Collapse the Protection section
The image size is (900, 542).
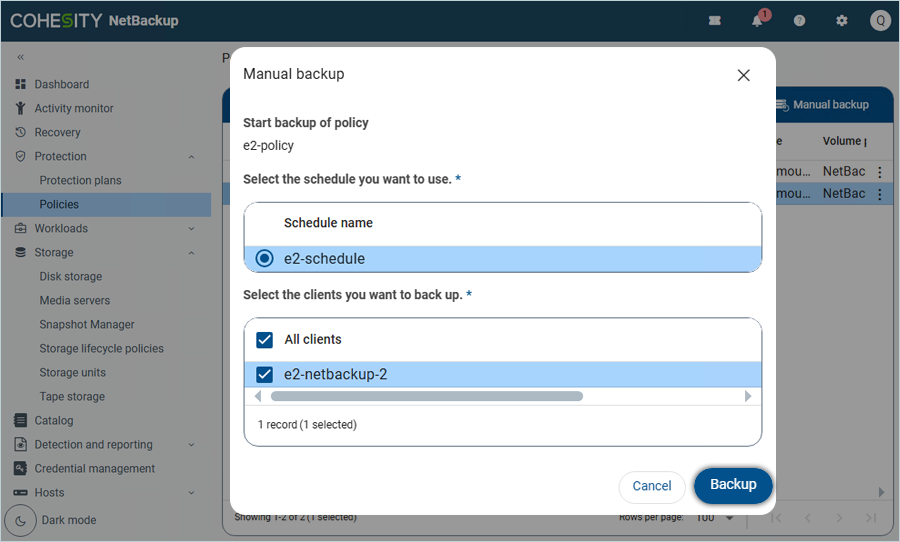click(x=191, y=157)
